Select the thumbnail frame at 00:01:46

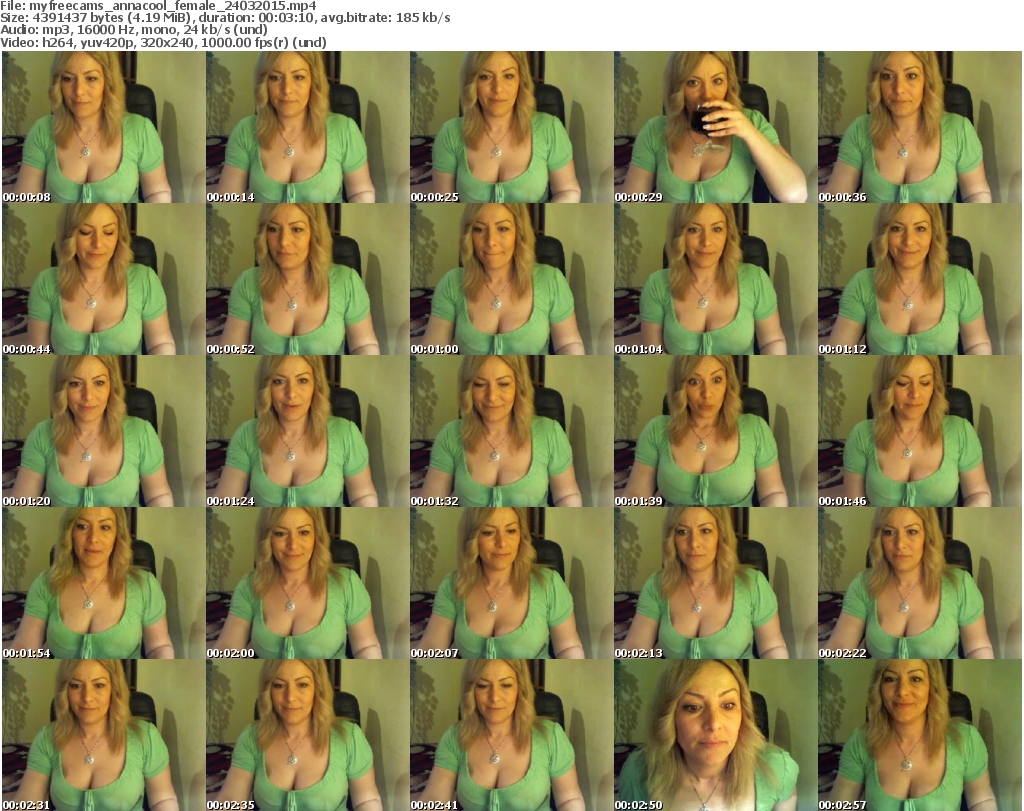(920, 431)
